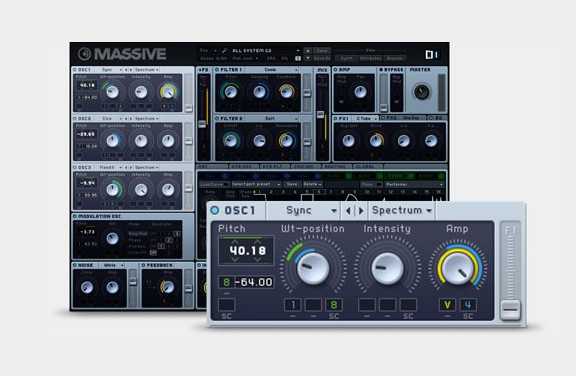Open OSC2 wavetable dropdown
576x376 pixels.
pos(109,119)
